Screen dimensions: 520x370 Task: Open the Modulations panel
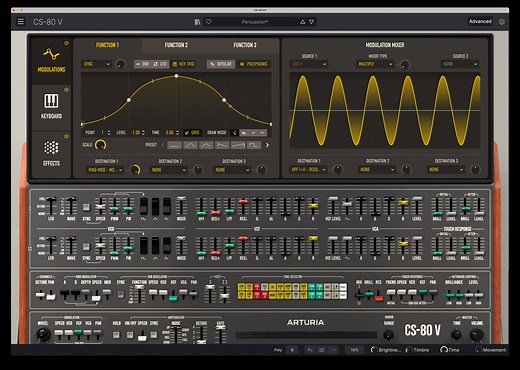(x=51, y=60)
